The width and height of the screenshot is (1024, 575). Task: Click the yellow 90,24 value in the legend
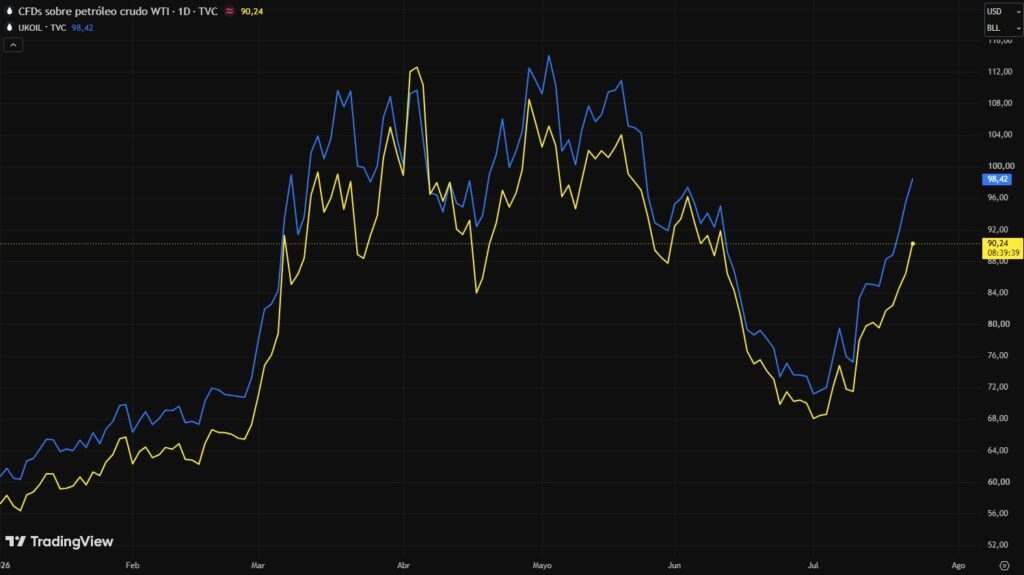tap(252, 11)
